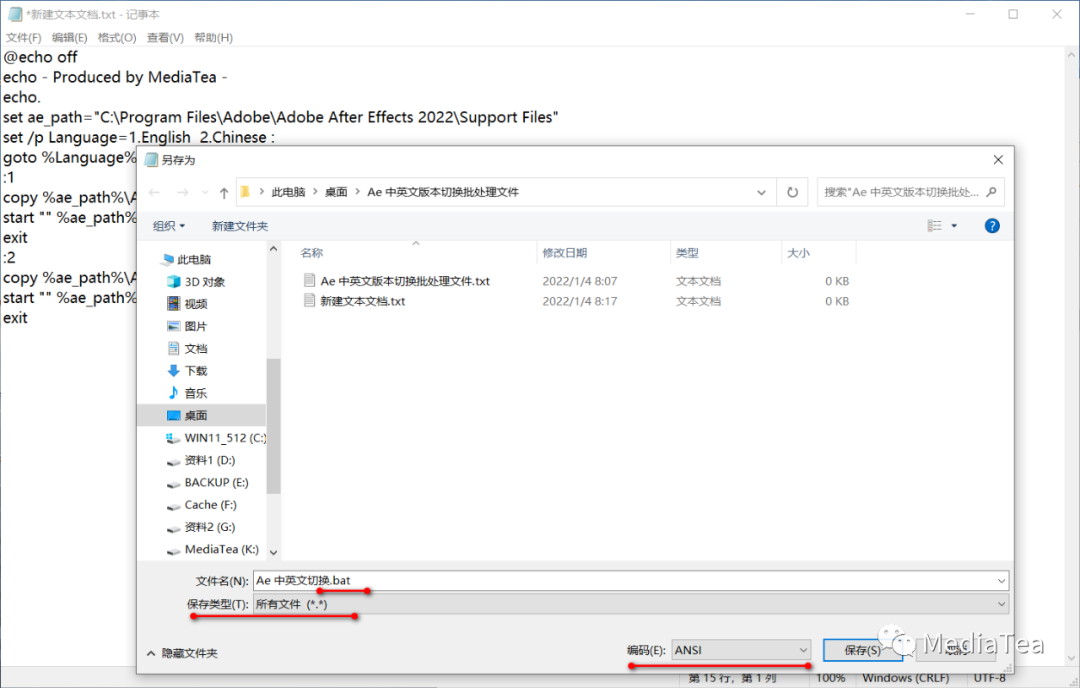Open Notepad 文件(F) menu
Image resolution: width=1080 pixels, height=688 pixels.
pyautogui.click(x=23, y=37)
